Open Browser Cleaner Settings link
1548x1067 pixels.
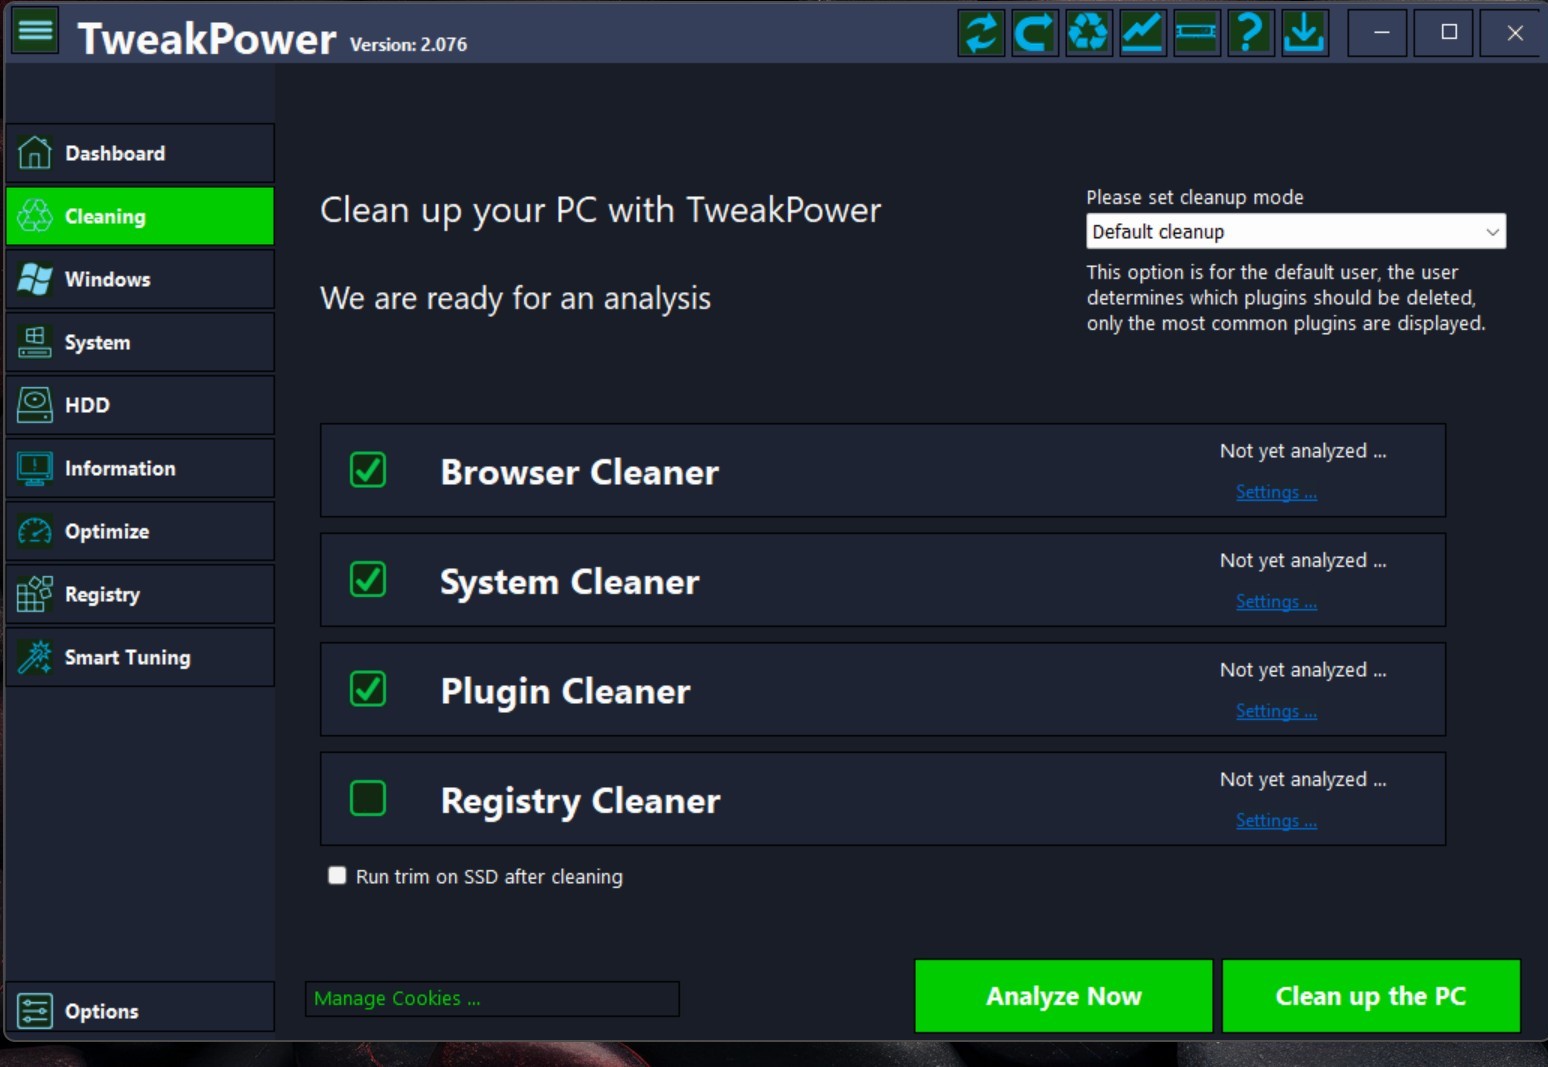[1276, 492]
